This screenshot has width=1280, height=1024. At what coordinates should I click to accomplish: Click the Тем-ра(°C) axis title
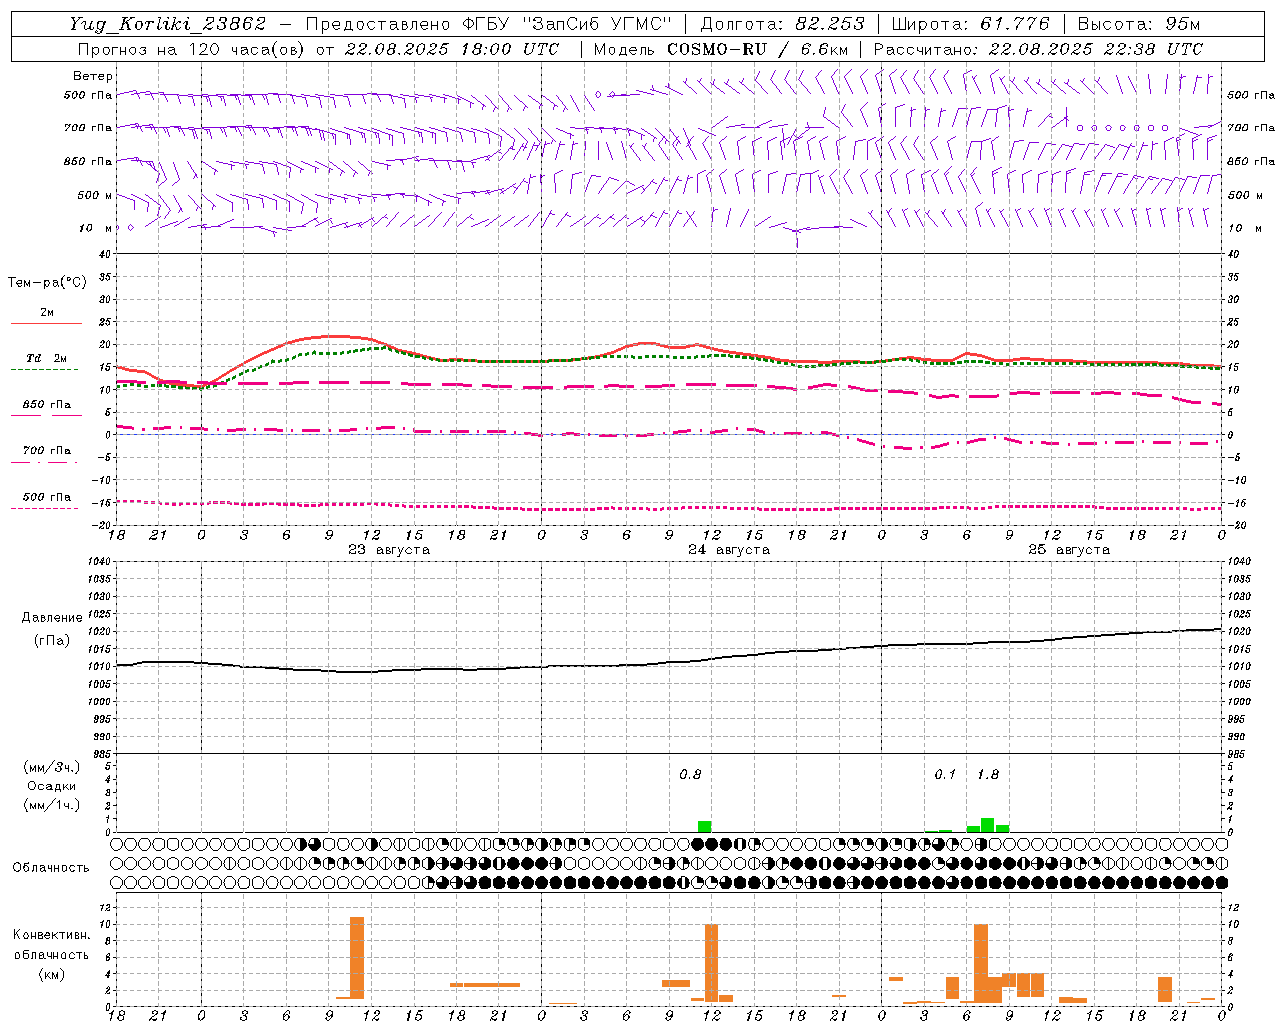coord(47,283)
